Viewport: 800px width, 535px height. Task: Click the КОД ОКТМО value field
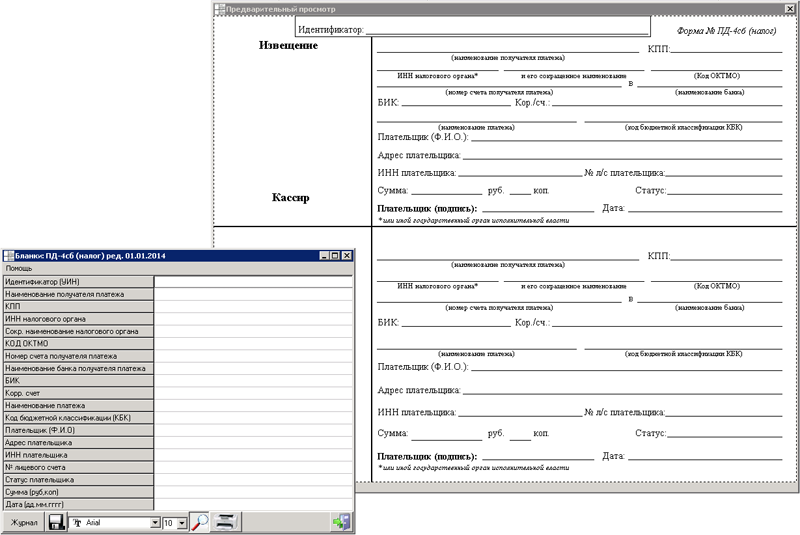click(x=253, y=344)
